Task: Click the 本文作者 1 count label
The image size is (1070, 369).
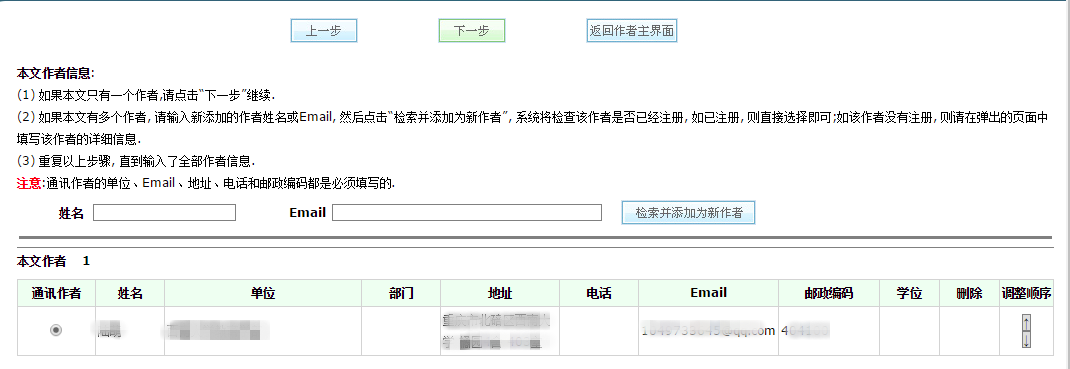Action: pos(53,261)
